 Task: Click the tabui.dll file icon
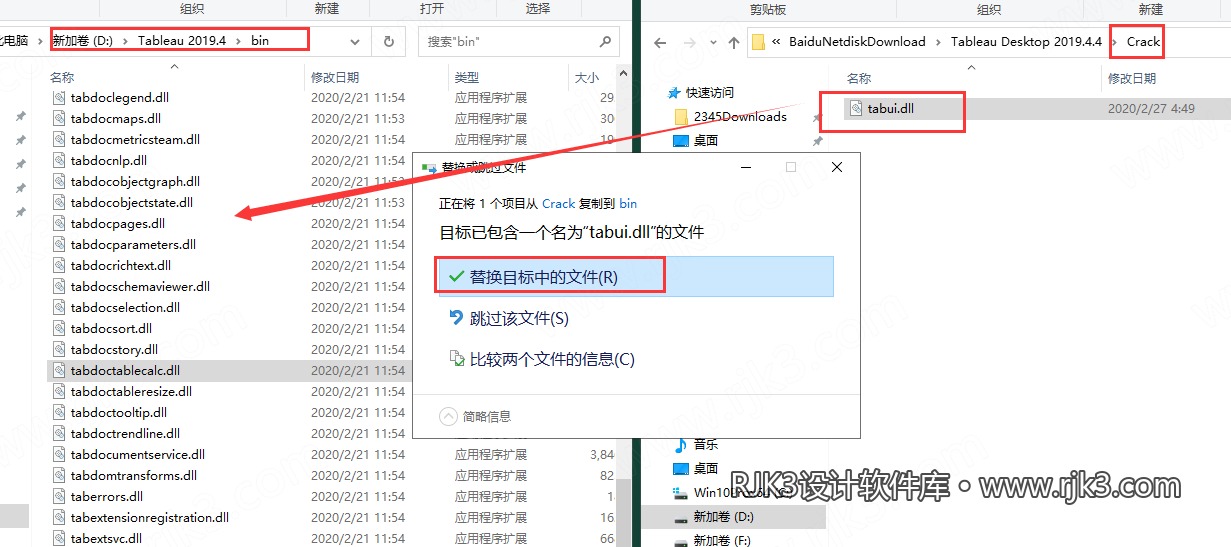[x=856, y=108]
